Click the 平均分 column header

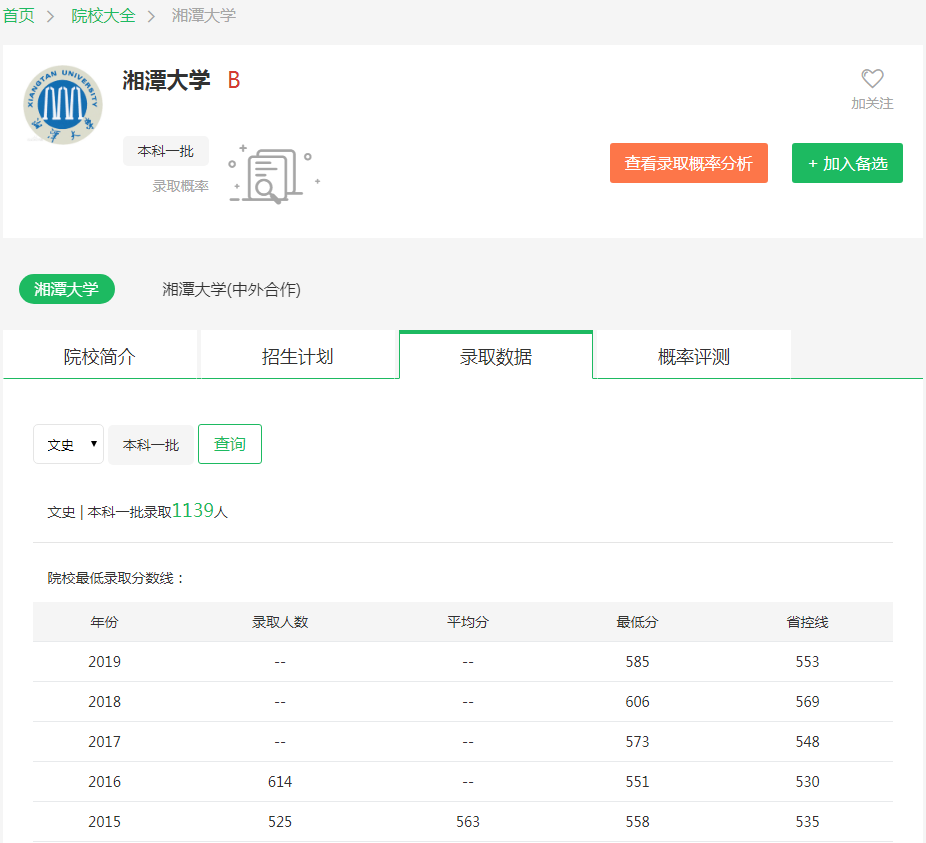point(468,622)
